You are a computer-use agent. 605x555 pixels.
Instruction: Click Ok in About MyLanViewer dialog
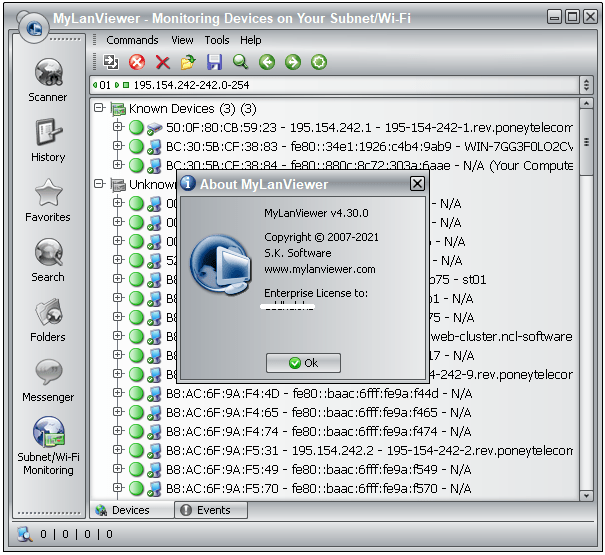pos(303,363)
